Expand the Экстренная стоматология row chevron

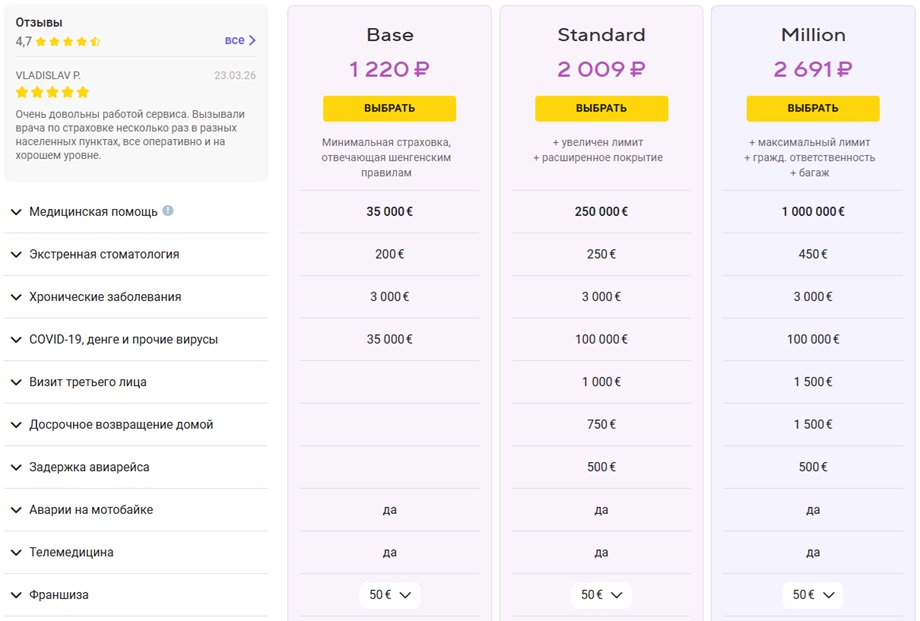[16, 255]
